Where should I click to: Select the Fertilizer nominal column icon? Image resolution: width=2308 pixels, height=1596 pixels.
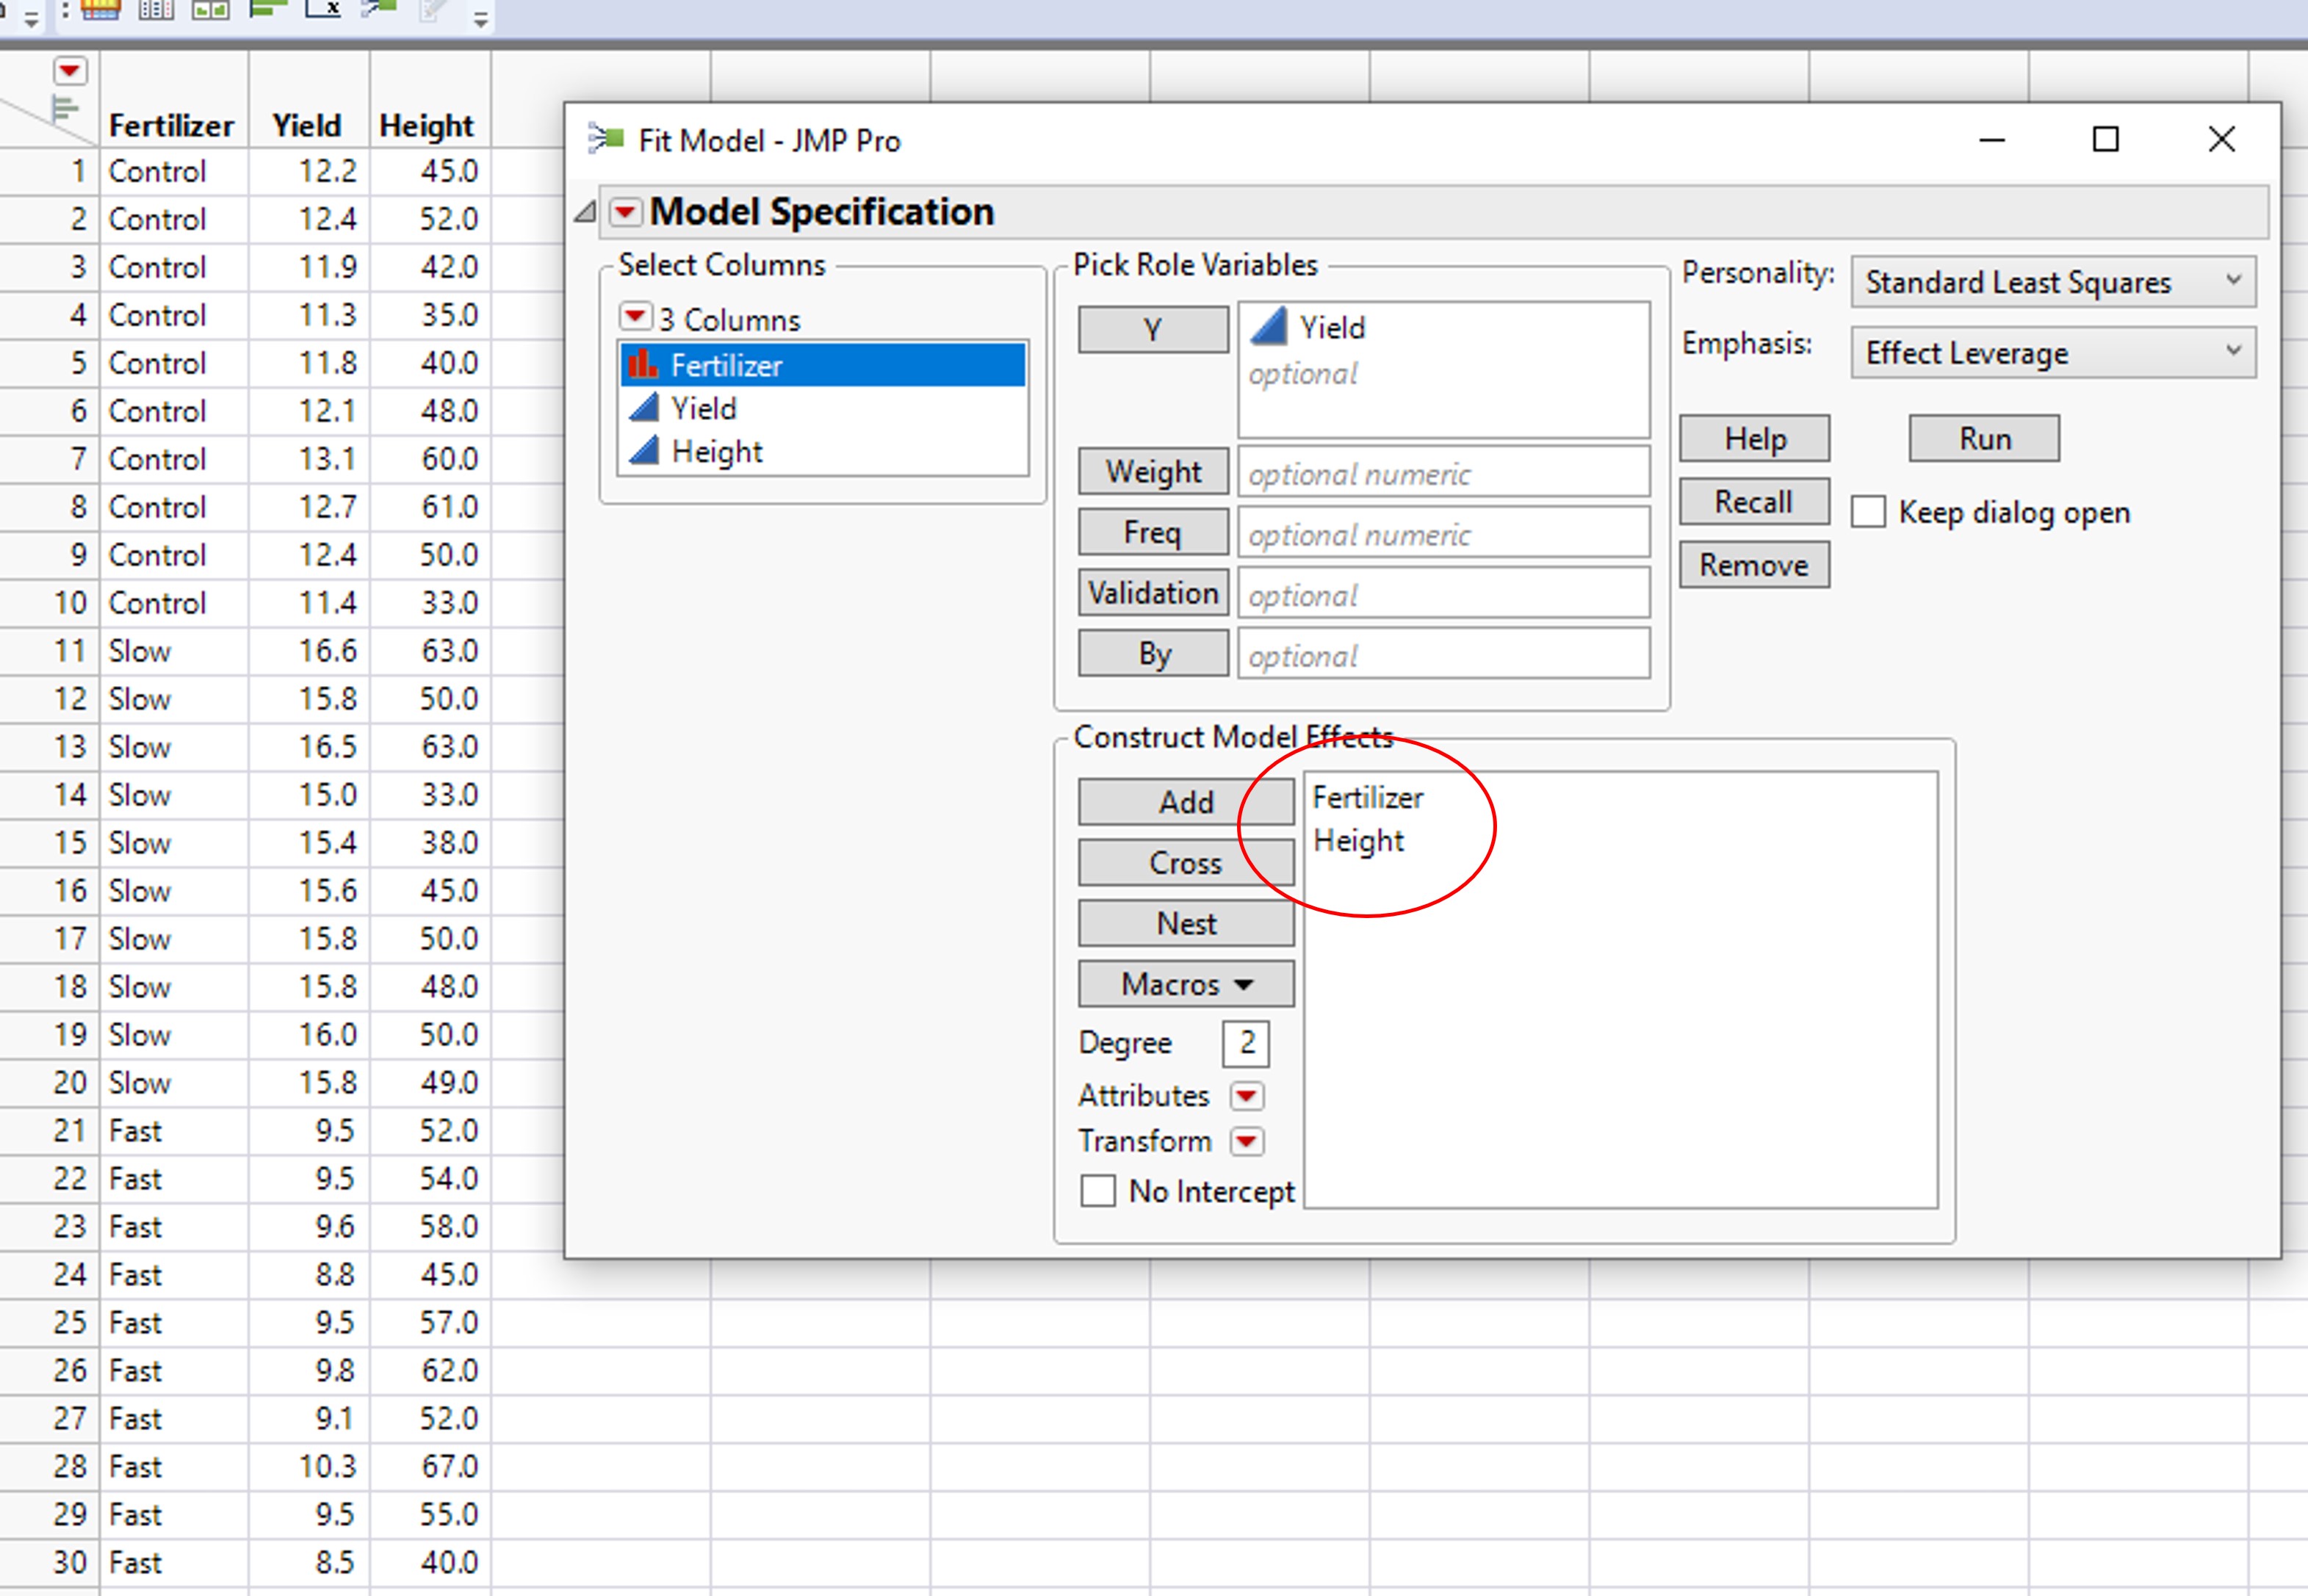pos(643,365)
